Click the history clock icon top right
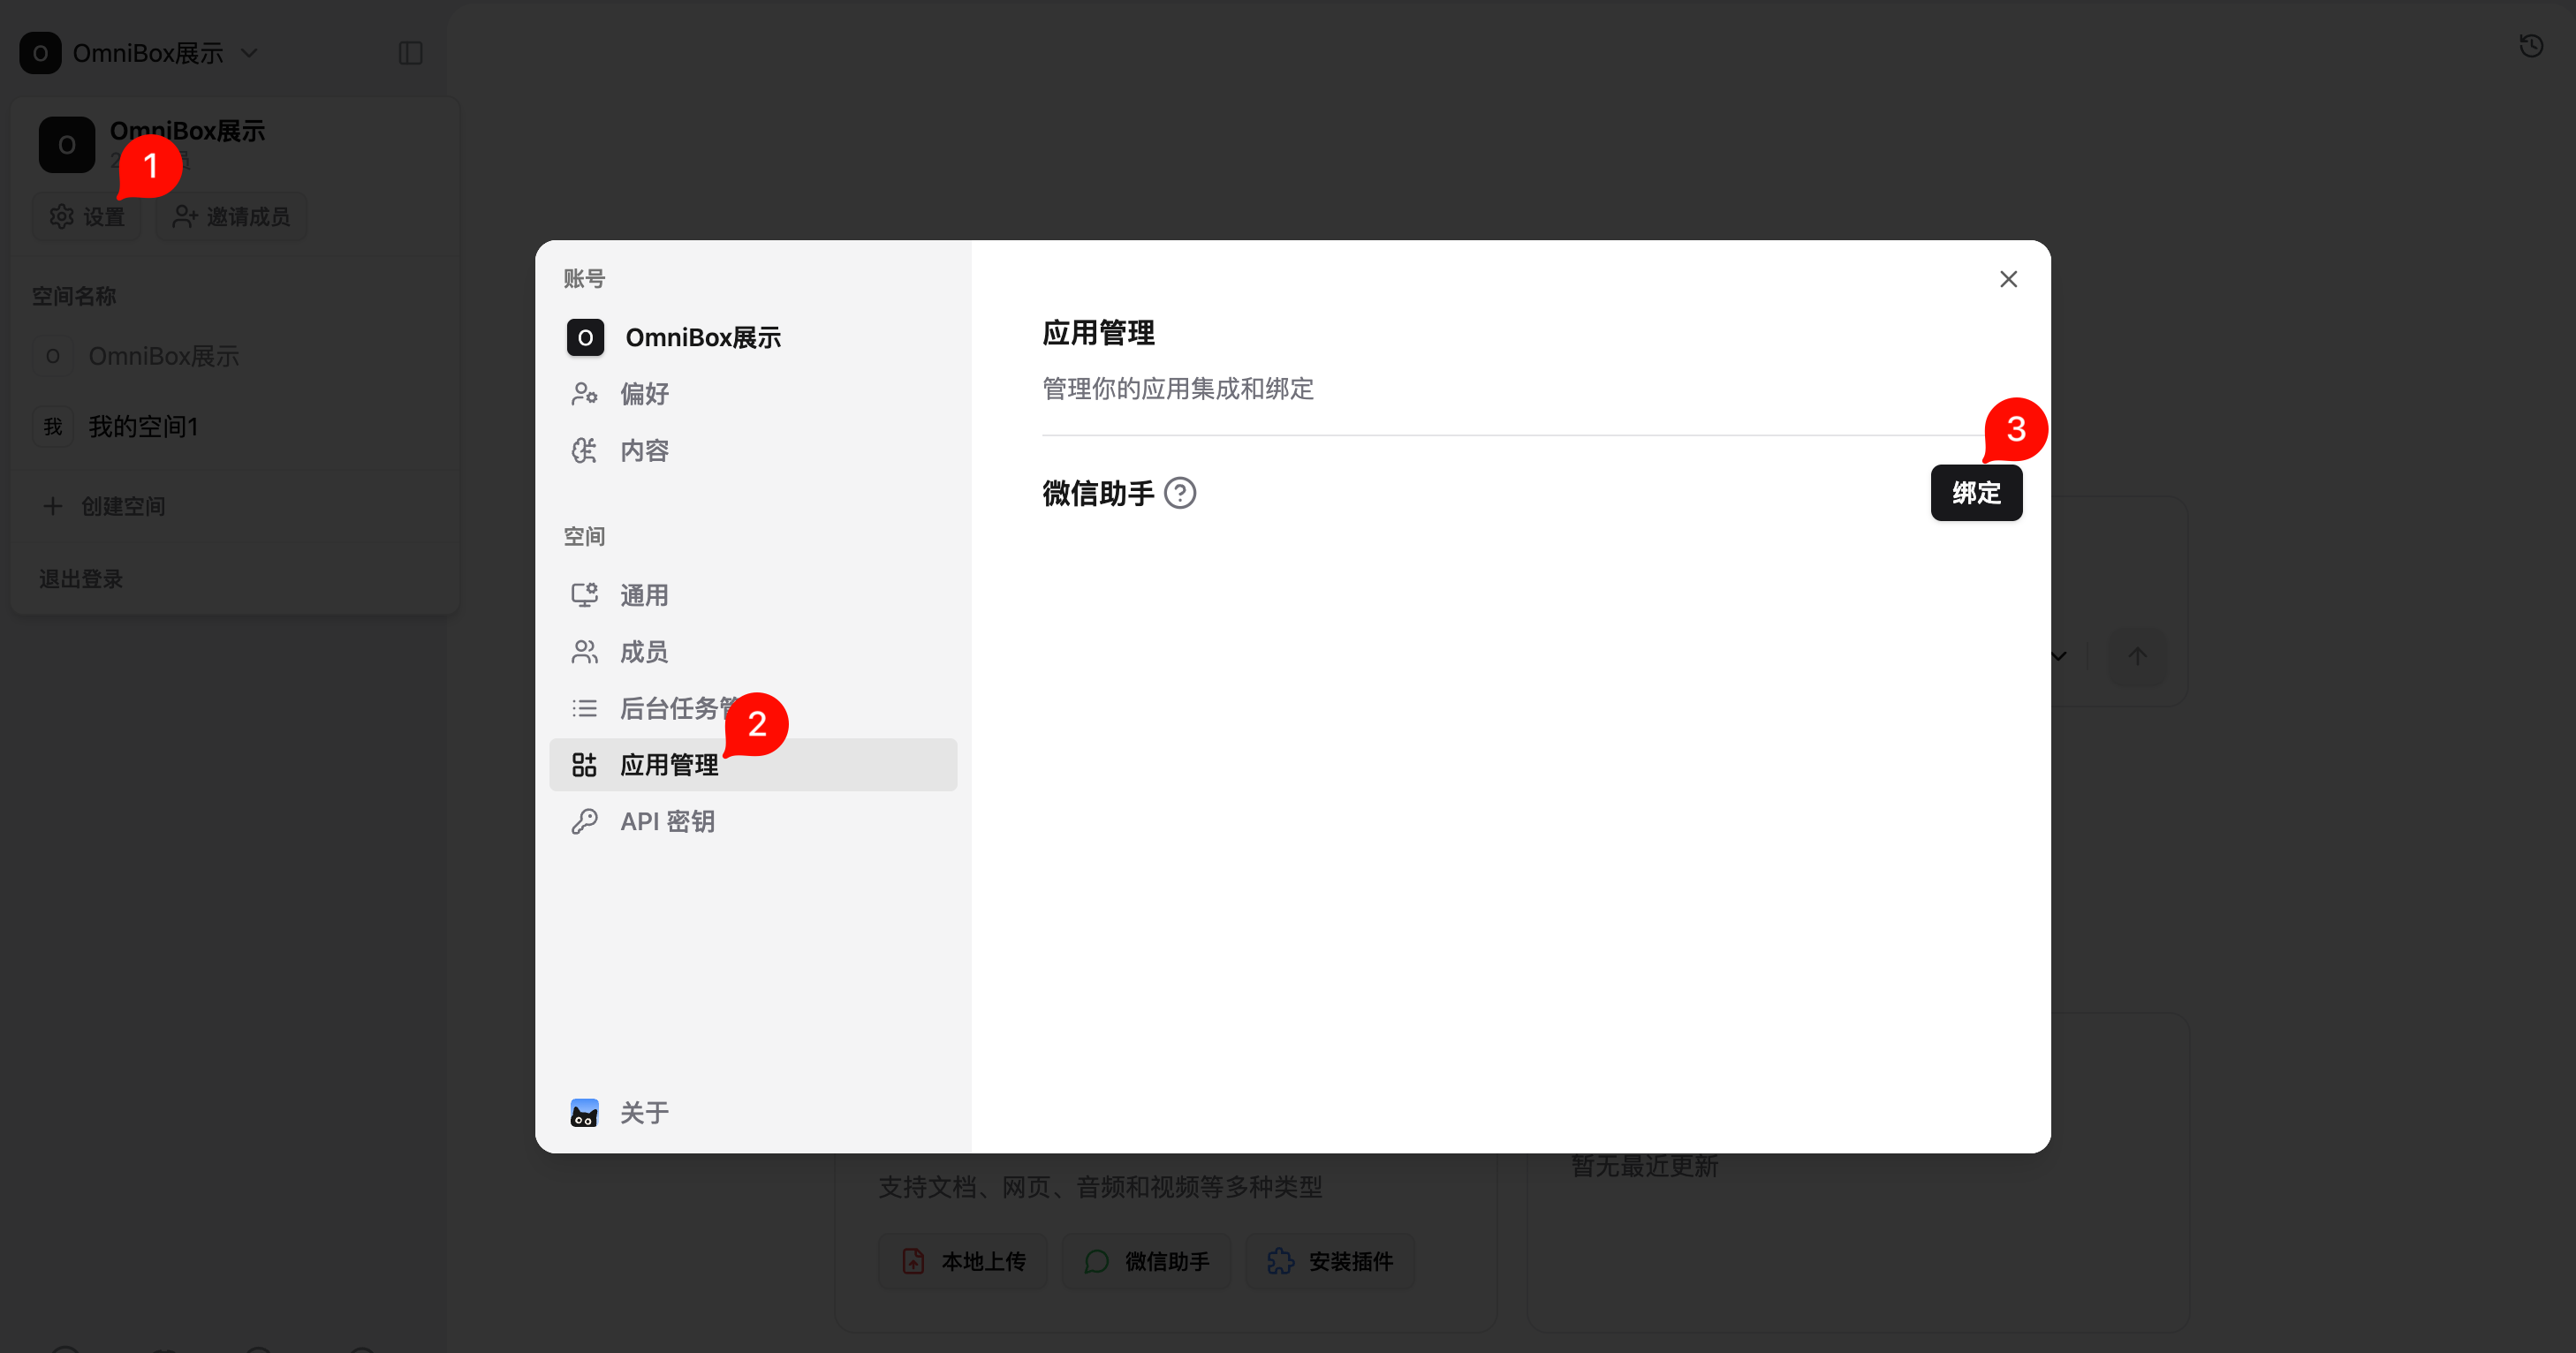Viewport: 2576px width, 1353px height. coord(2531,46)
